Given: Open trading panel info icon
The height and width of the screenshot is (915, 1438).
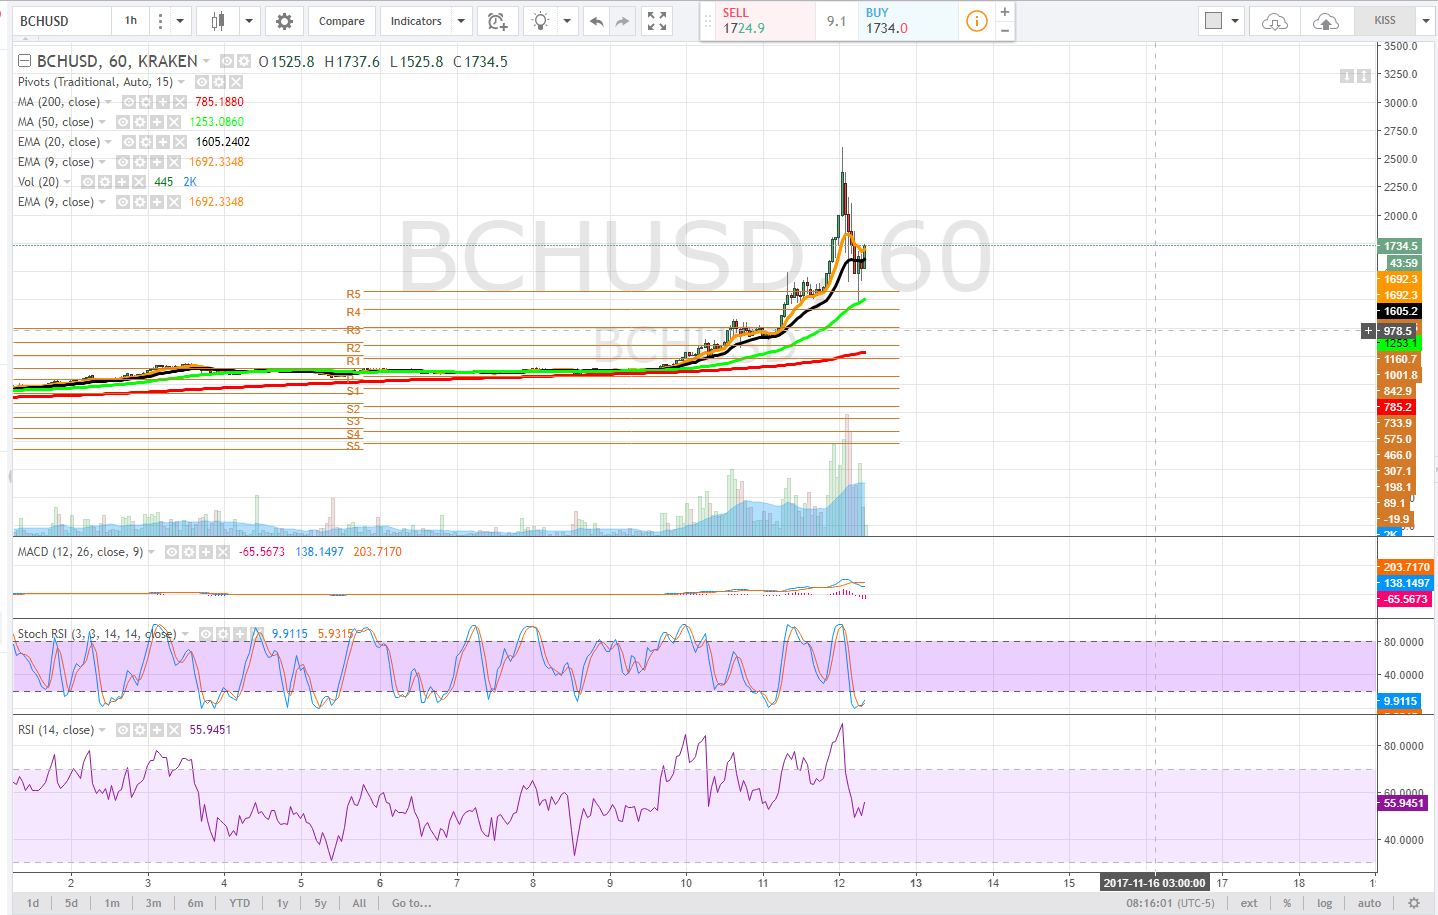Looking at the screenshot, I should pyautogui.click(x=977, y=21).
